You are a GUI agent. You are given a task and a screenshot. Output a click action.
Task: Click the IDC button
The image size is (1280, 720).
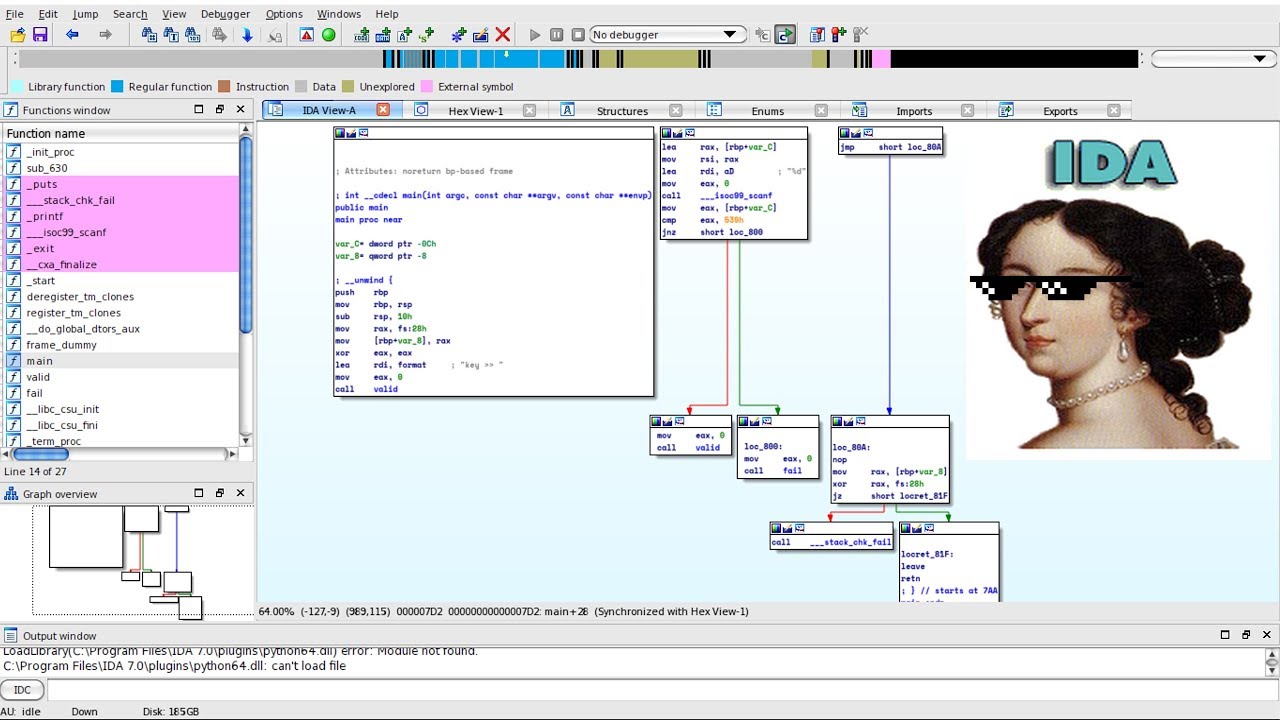22,690
